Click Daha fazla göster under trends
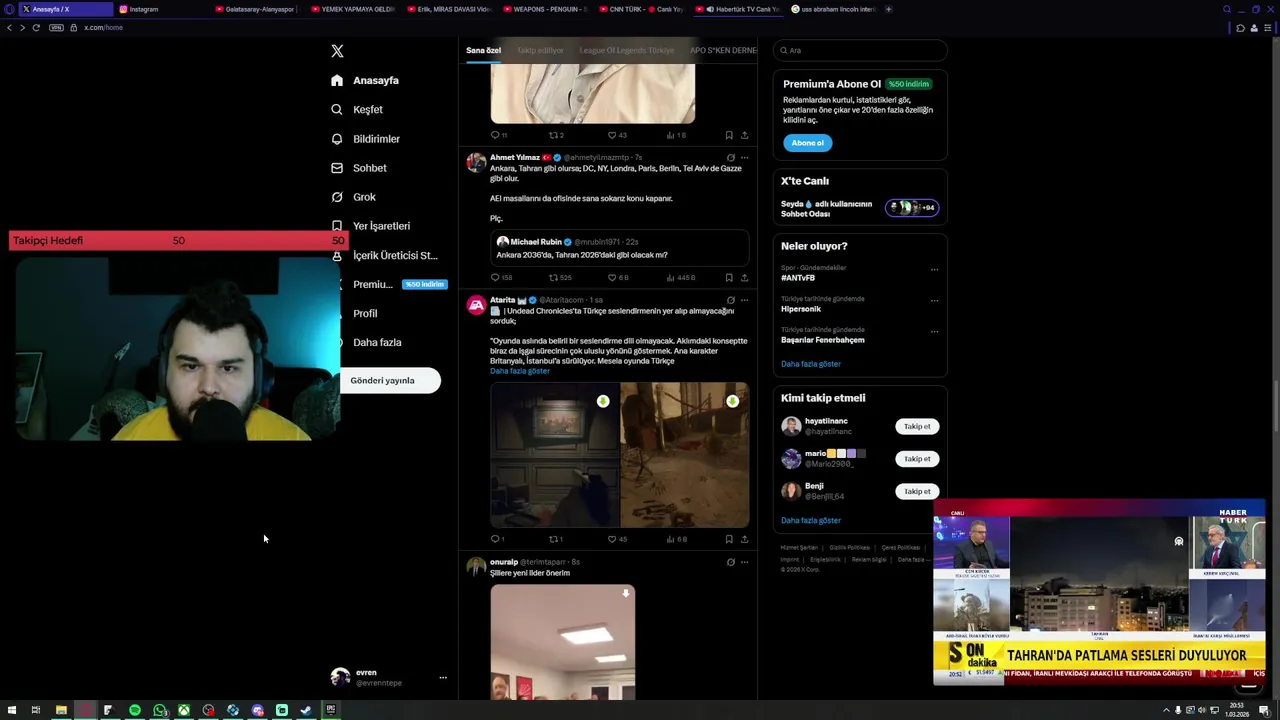Viewport: 1280px width, 720px height. pyautogui.click(x=810, y=364)
